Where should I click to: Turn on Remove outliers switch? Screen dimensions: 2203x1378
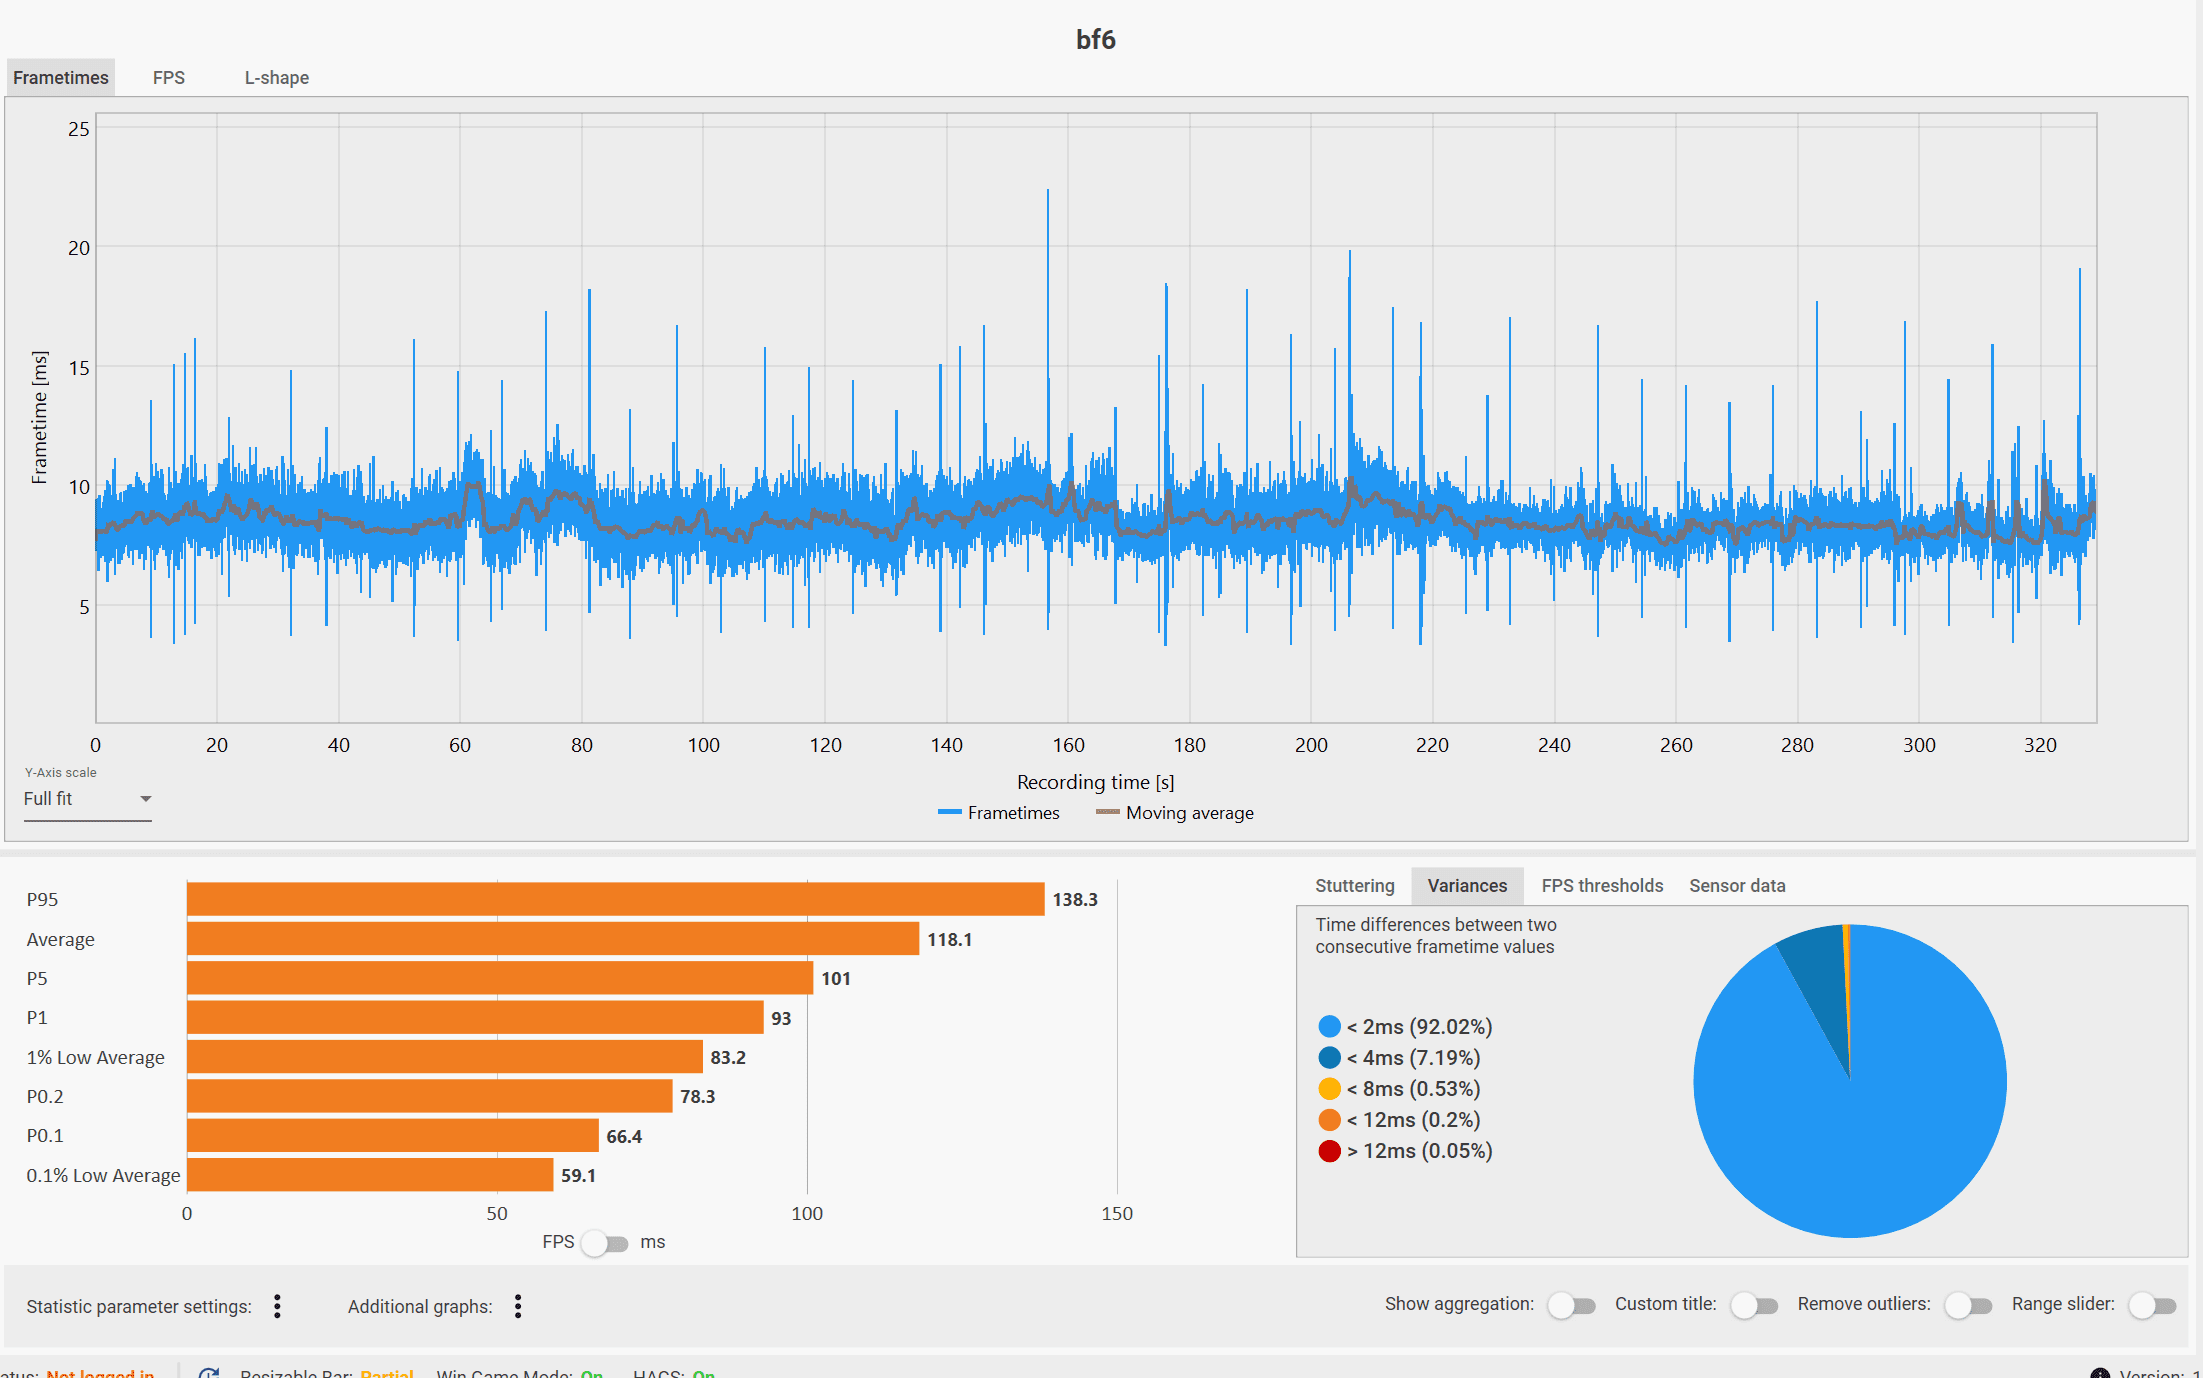pyautogui.click(x=1968, y=1305)
